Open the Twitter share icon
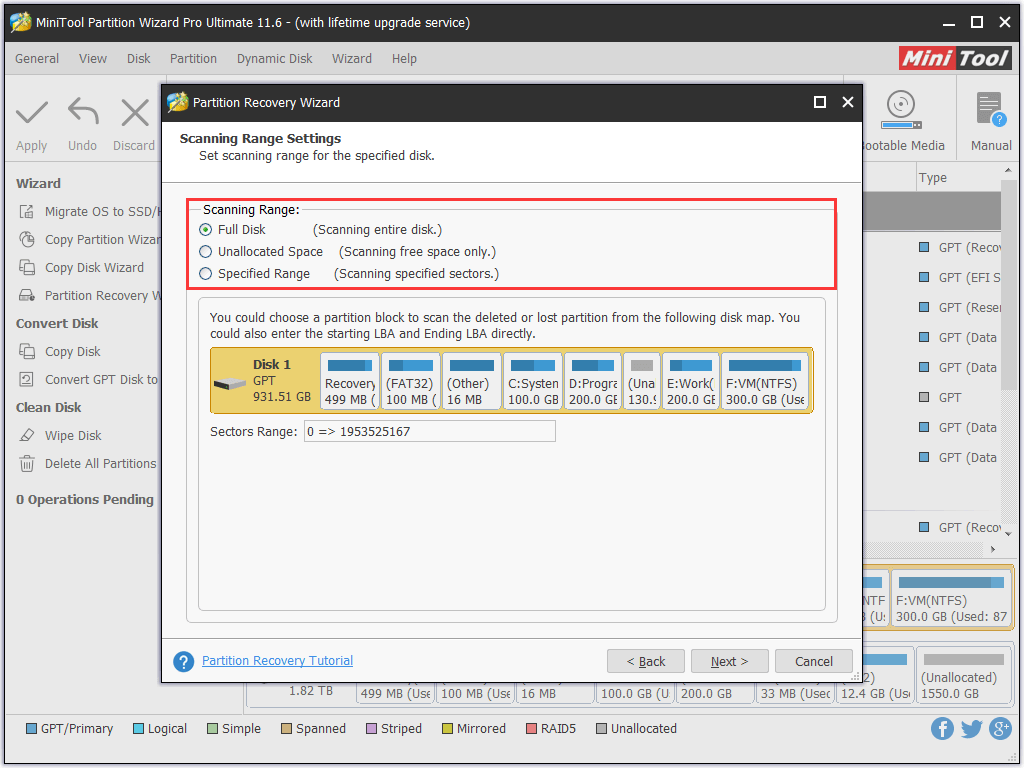1024x768 pixels. [972, 728]
